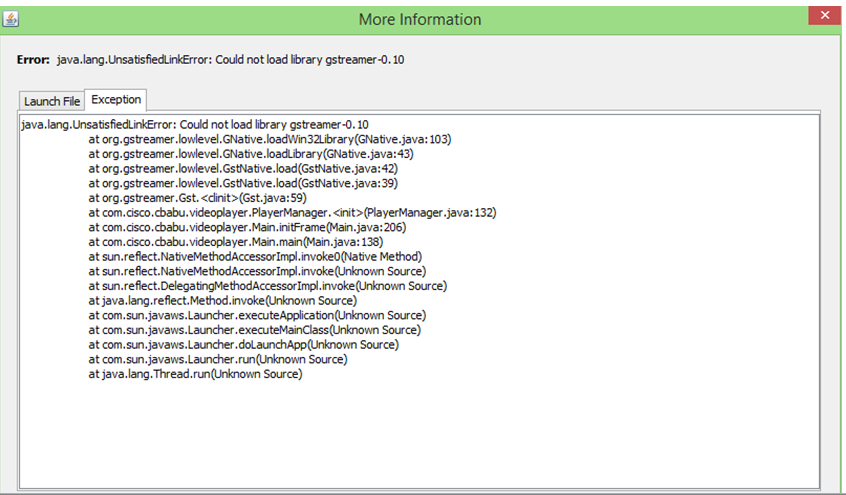This screenshot has height=495, width=846.
Task: Click the Launcher.doLaunchApp line
Action: (x=244, y=344)
